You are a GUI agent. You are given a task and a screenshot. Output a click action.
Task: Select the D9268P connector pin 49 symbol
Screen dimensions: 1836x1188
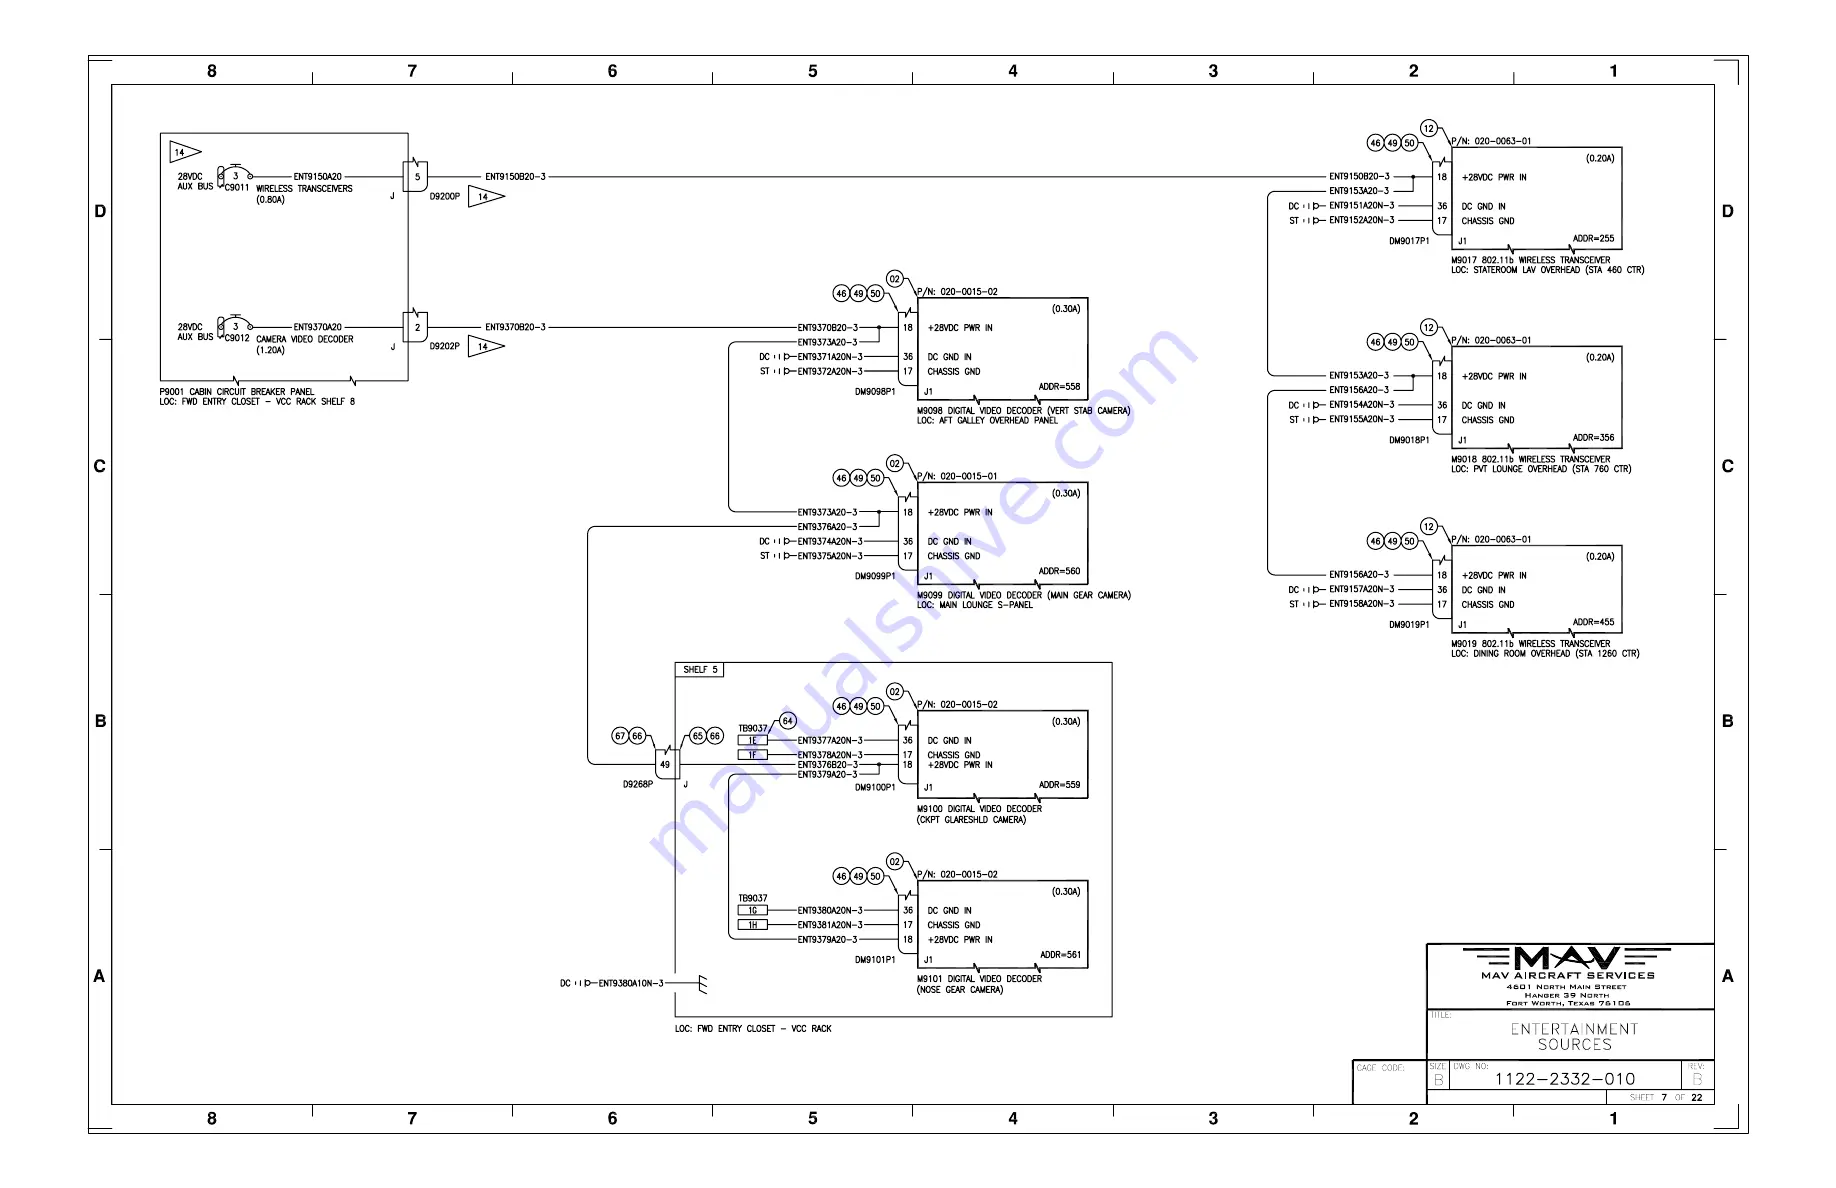[665, 764]
